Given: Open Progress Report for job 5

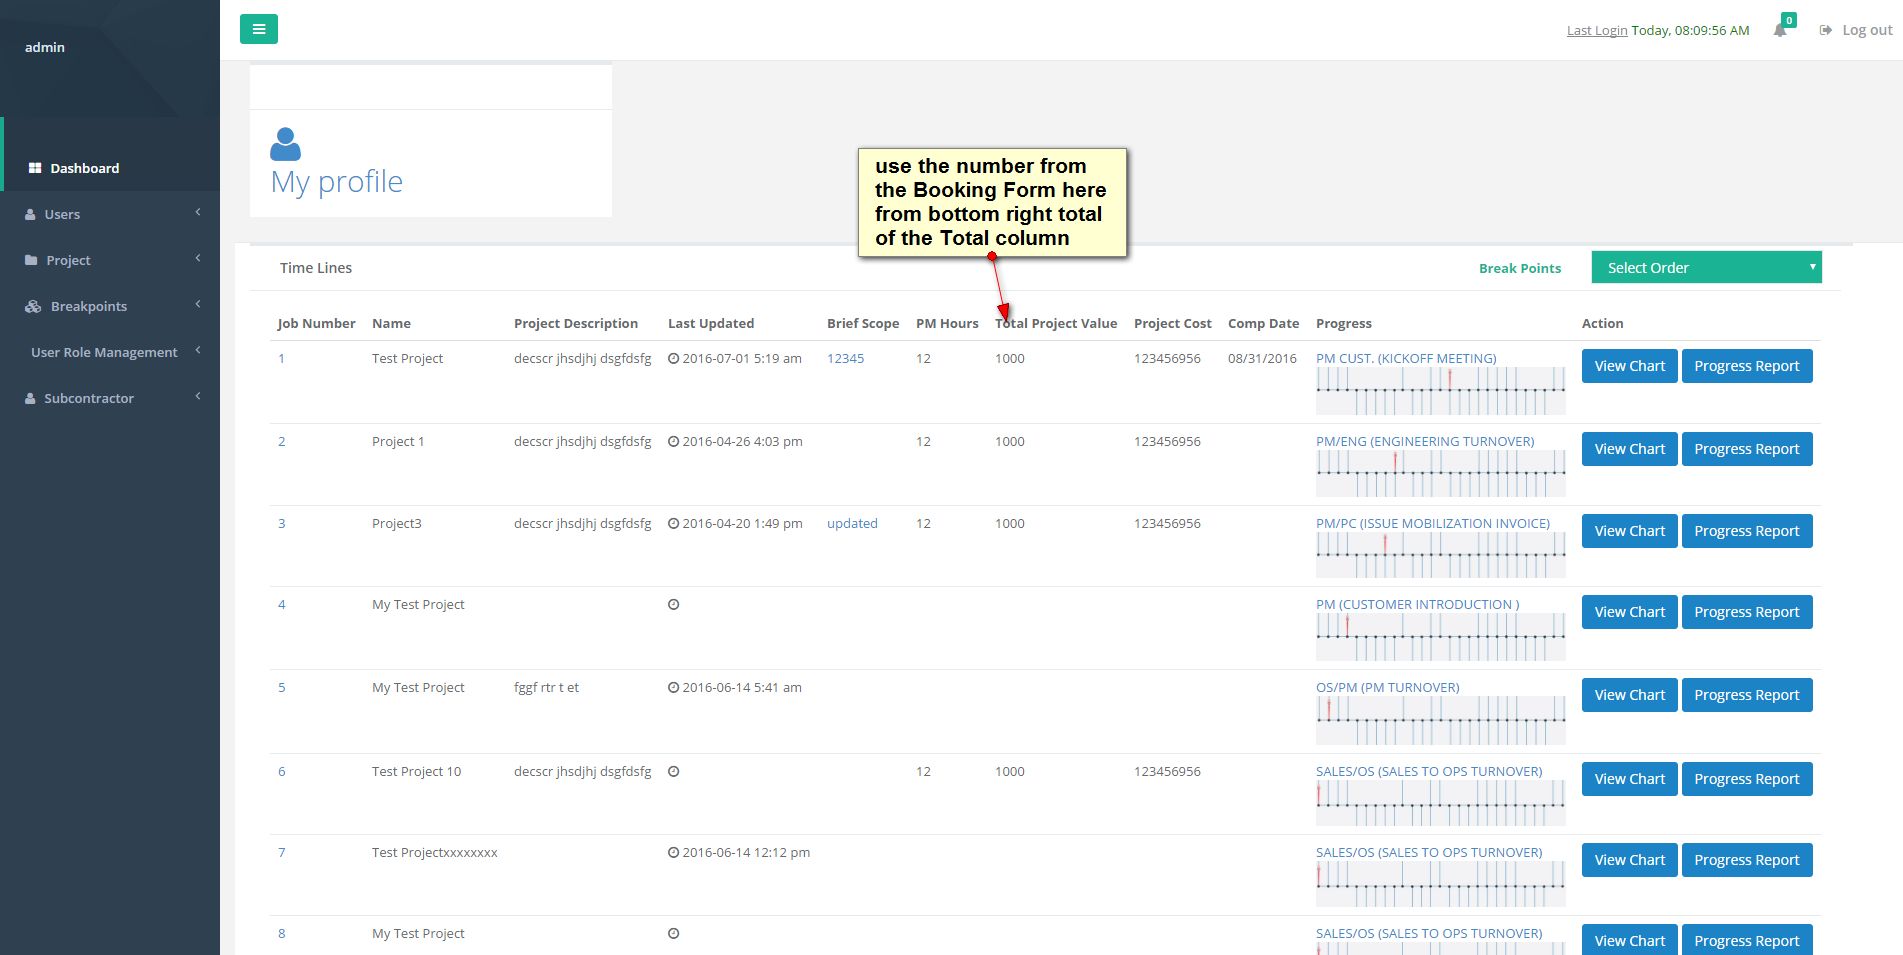Looking at the screenshot, I should (1747, 695).
